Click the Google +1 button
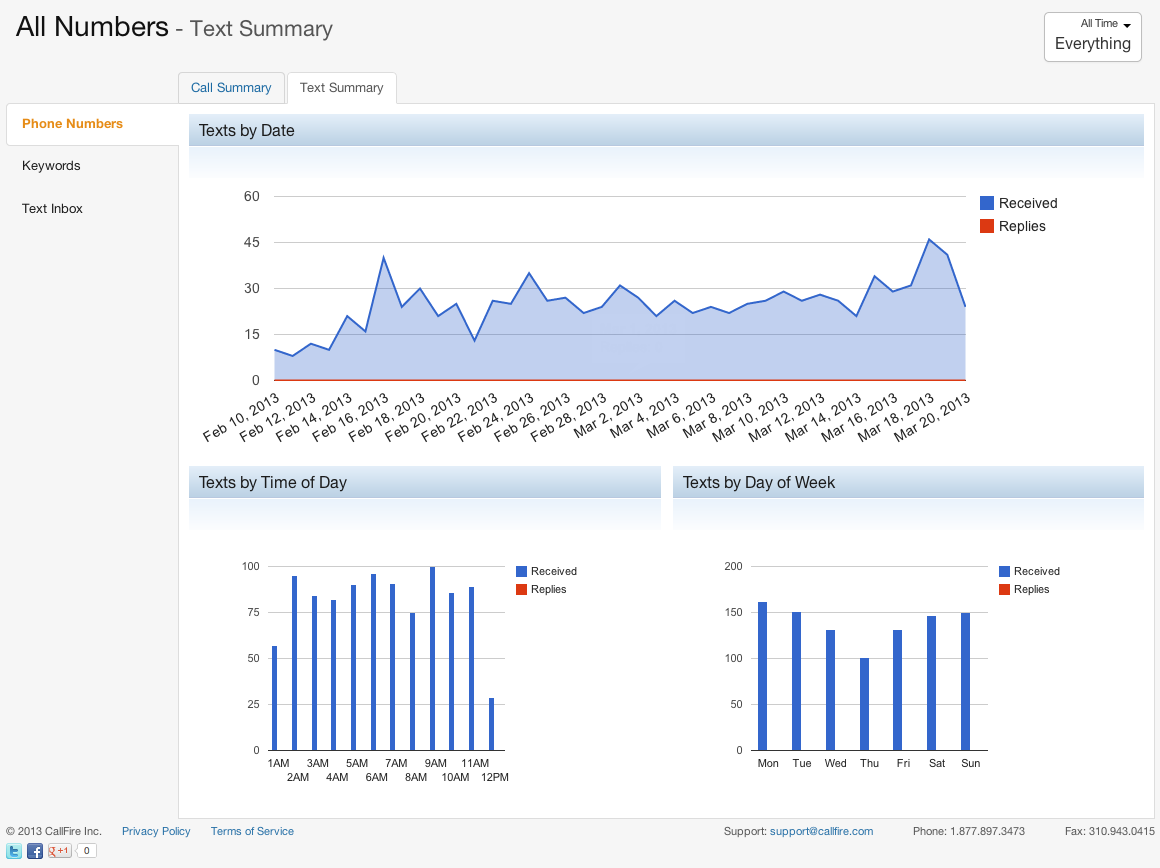The height and width of the screenshot is (868, 1160). point(60,851)
